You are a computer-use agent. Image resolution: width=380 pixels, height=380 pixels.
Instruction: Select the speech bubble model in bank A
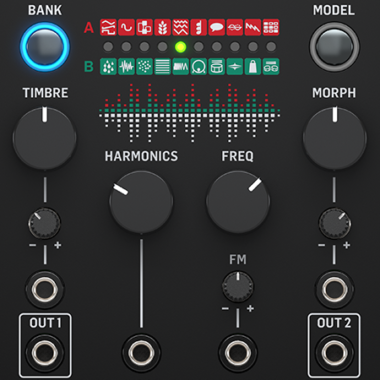216,27
